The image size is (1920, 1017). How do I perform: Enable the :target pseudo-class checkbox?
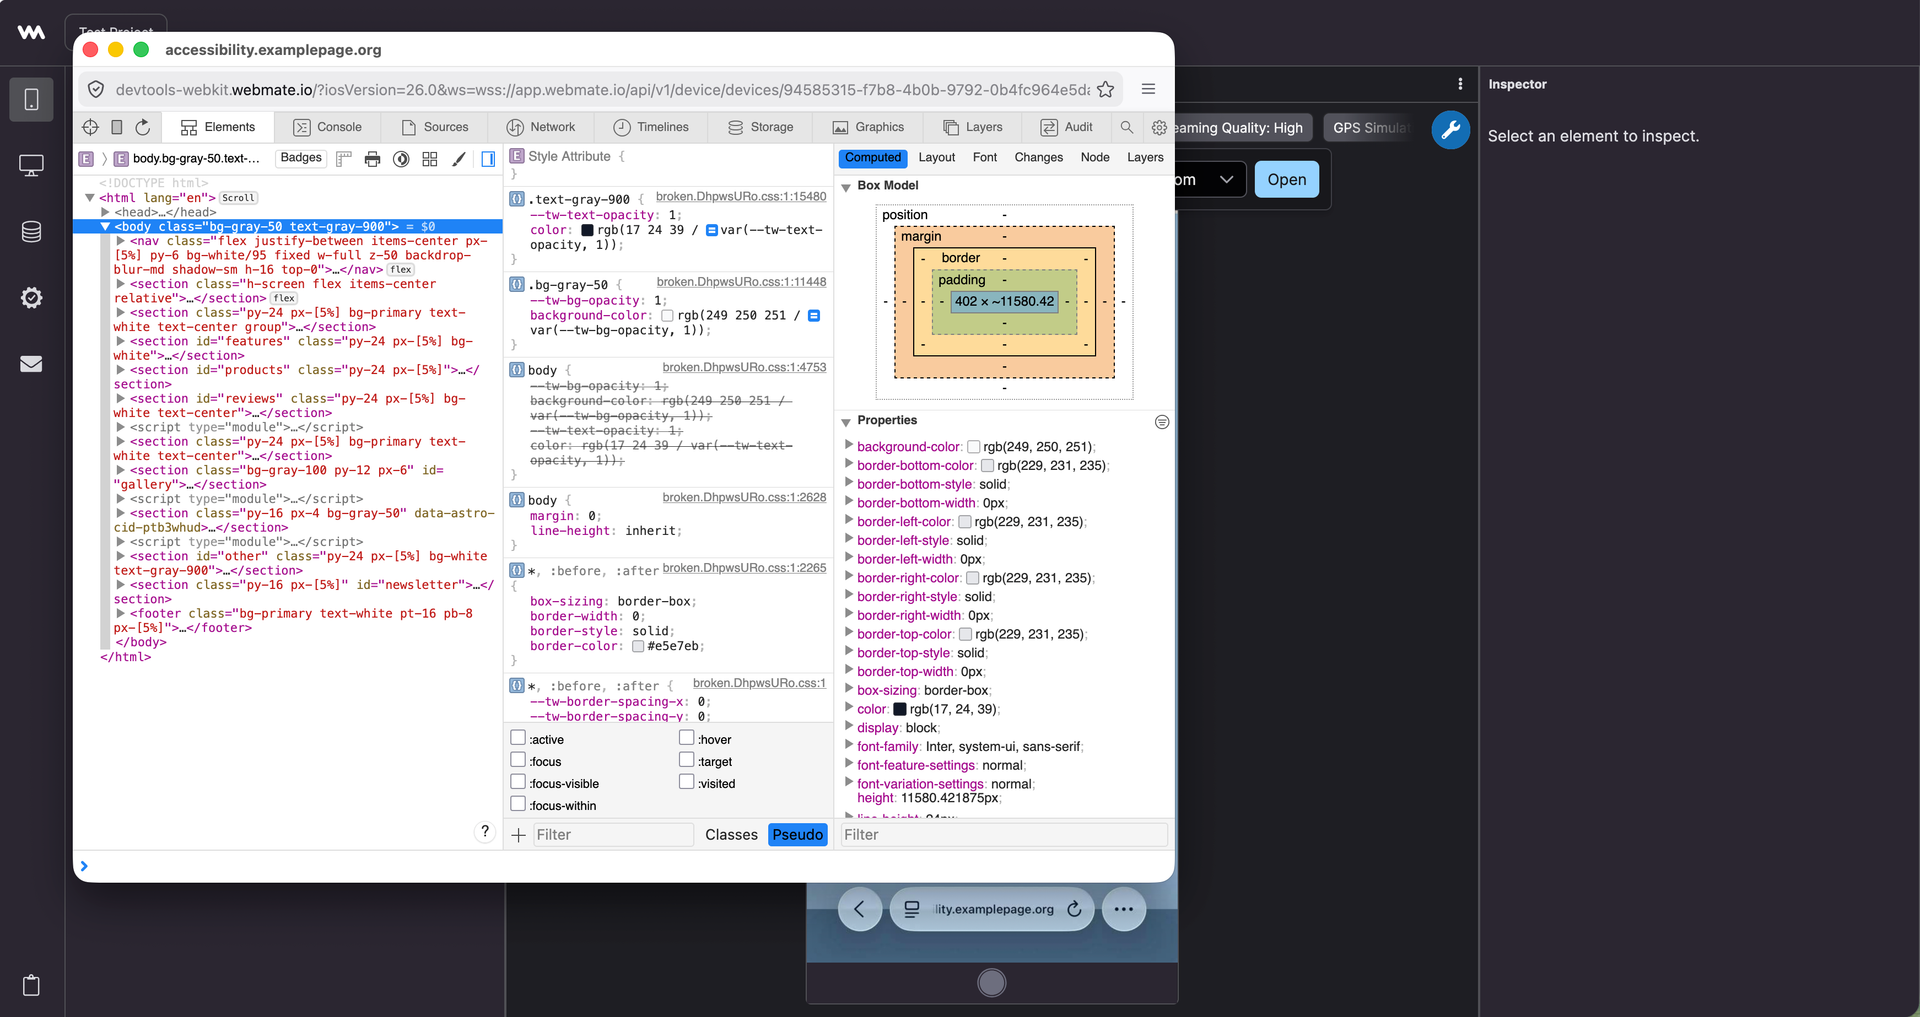click(x=687, y=760)
